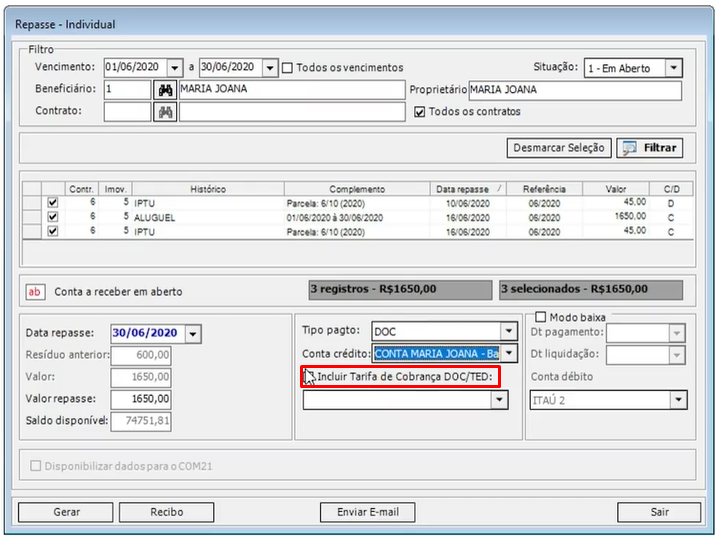716x538 pixels.
Task: Open the Situação dropdown
Action: click(x=673, y=68)
